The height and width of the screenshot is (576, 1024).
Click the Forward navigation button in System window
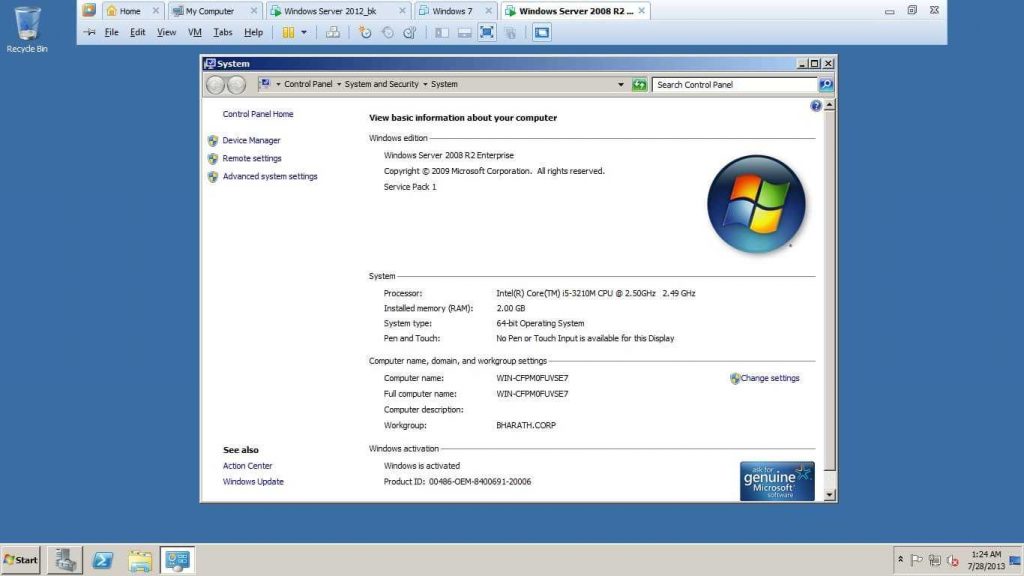click(x=236, y=84)
